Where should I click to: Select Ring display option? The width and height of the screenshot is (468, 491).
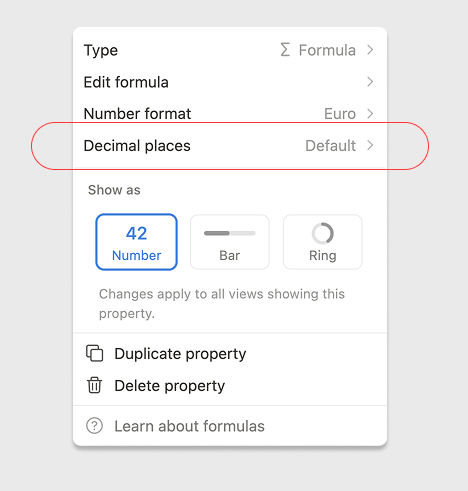[x=323, y=242]
